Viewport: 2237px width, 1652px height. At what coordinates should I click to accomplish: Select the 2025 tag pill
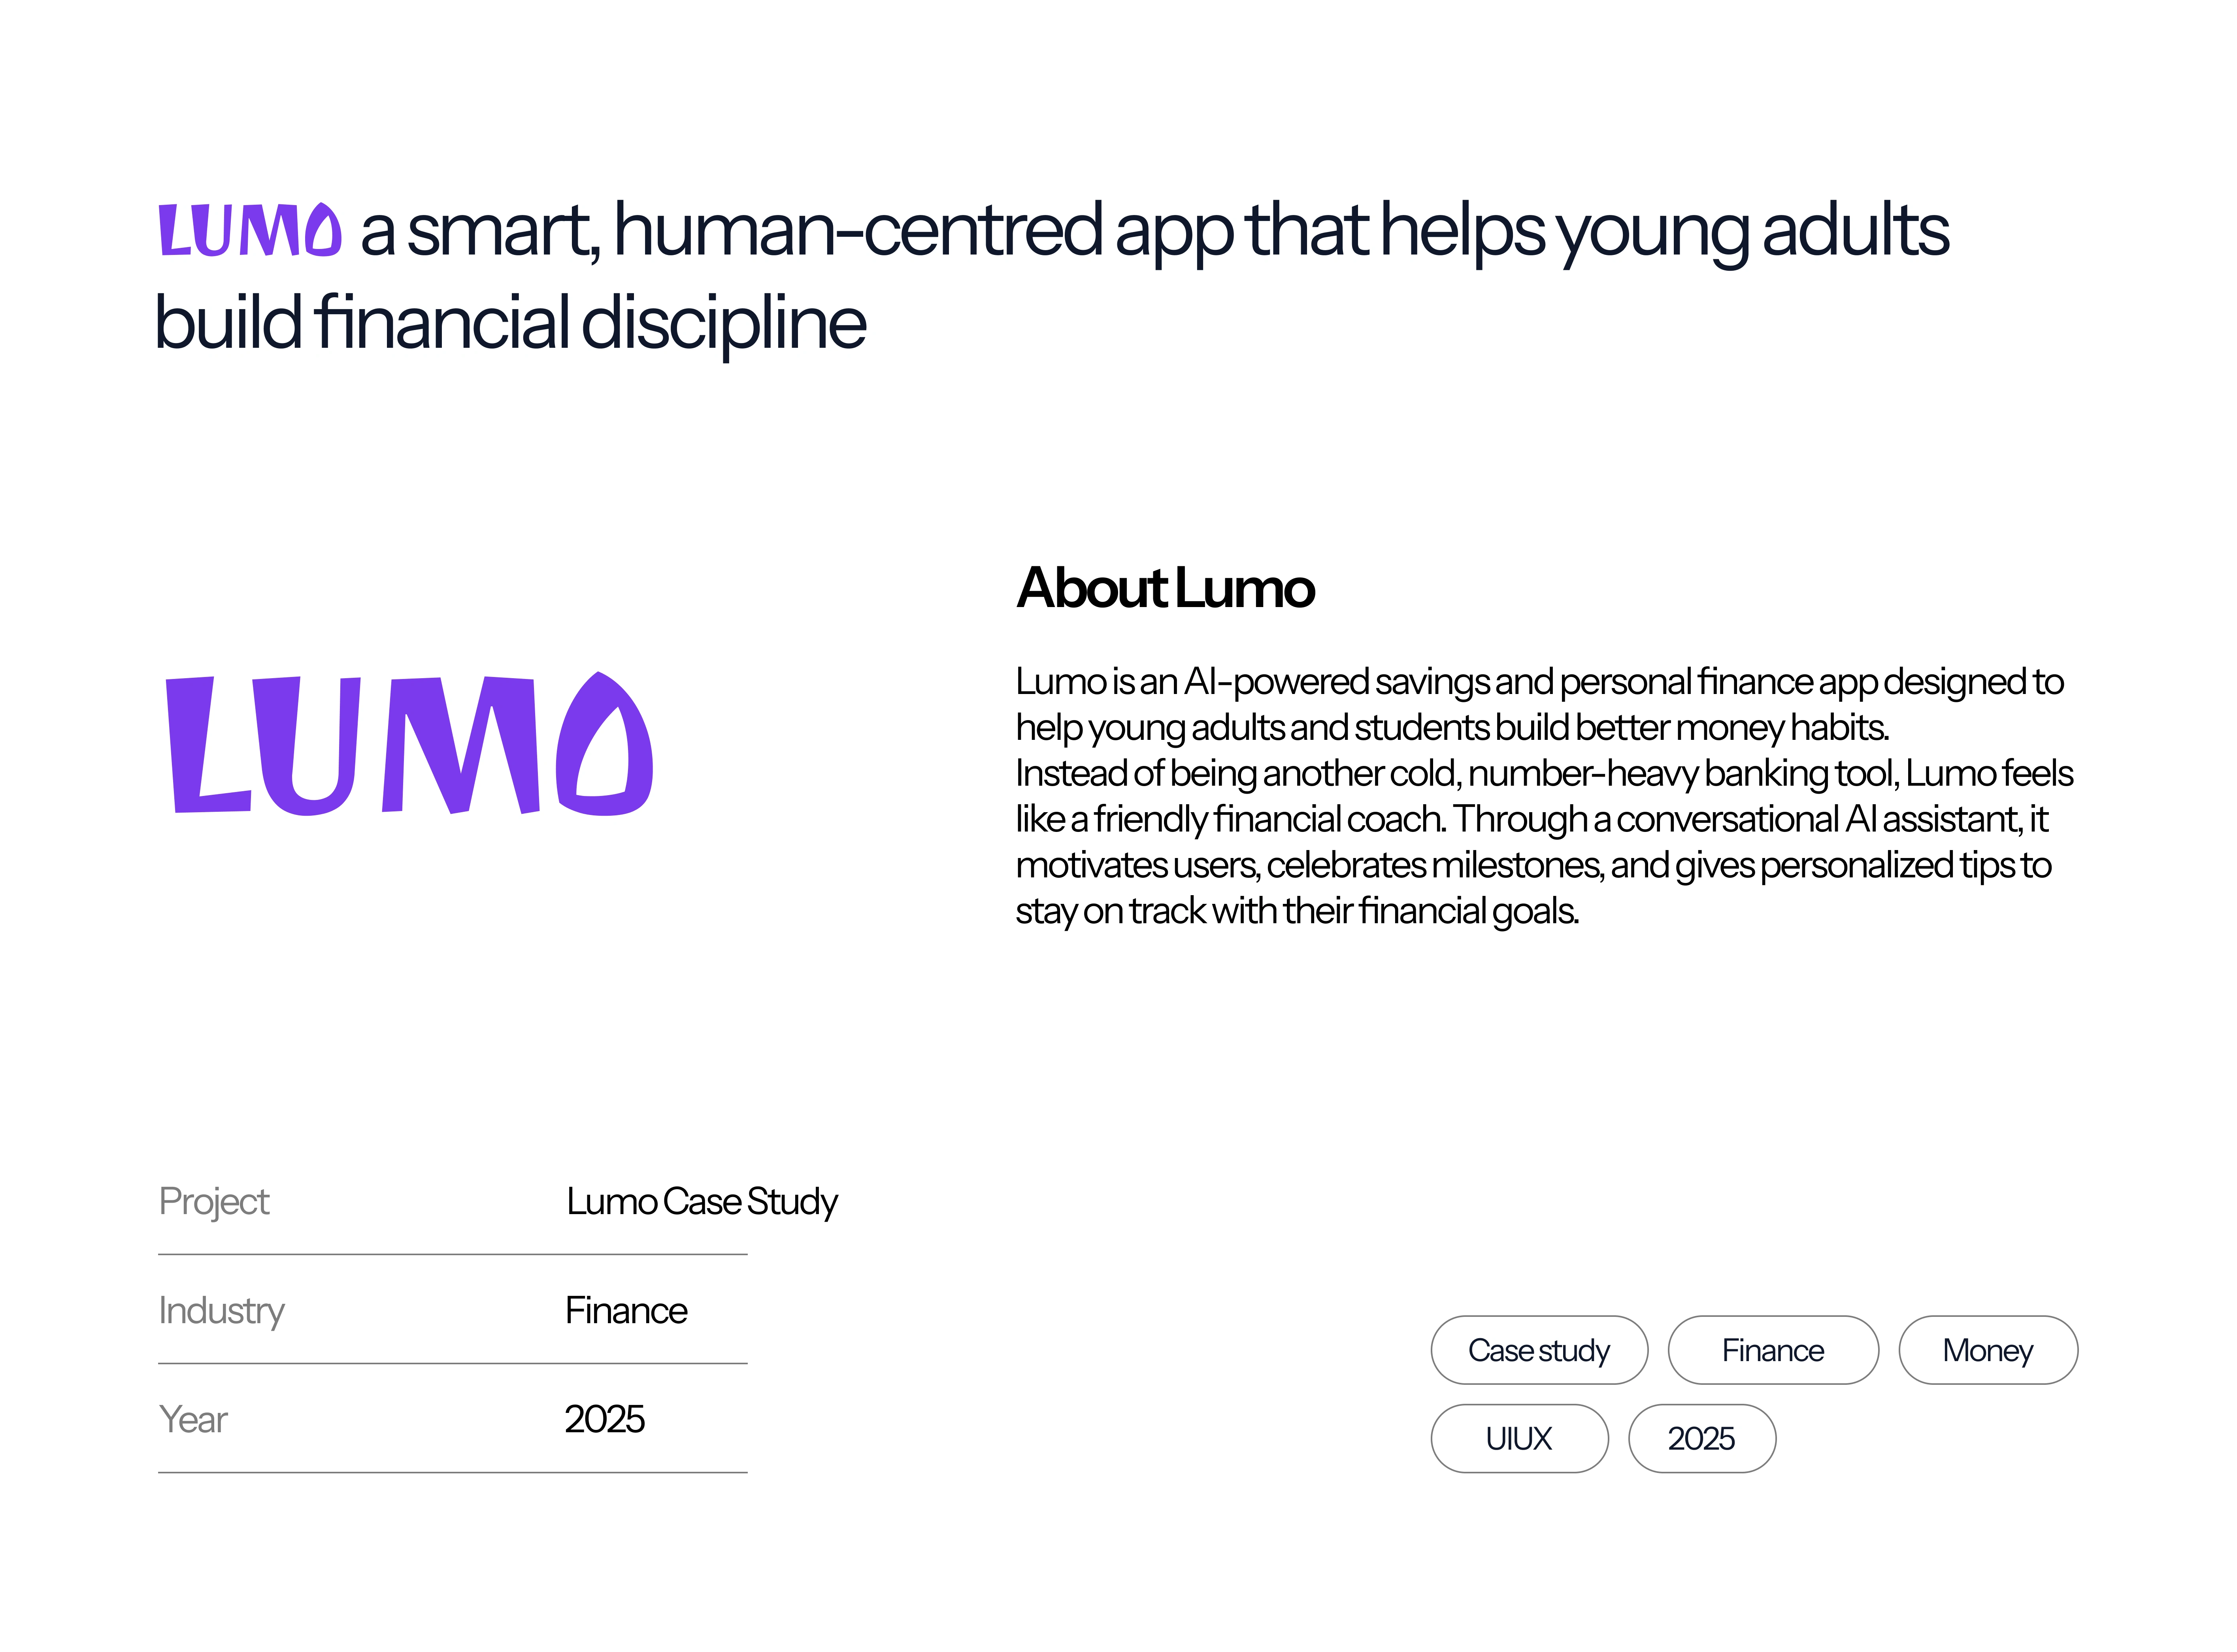pos(1701,1438)
